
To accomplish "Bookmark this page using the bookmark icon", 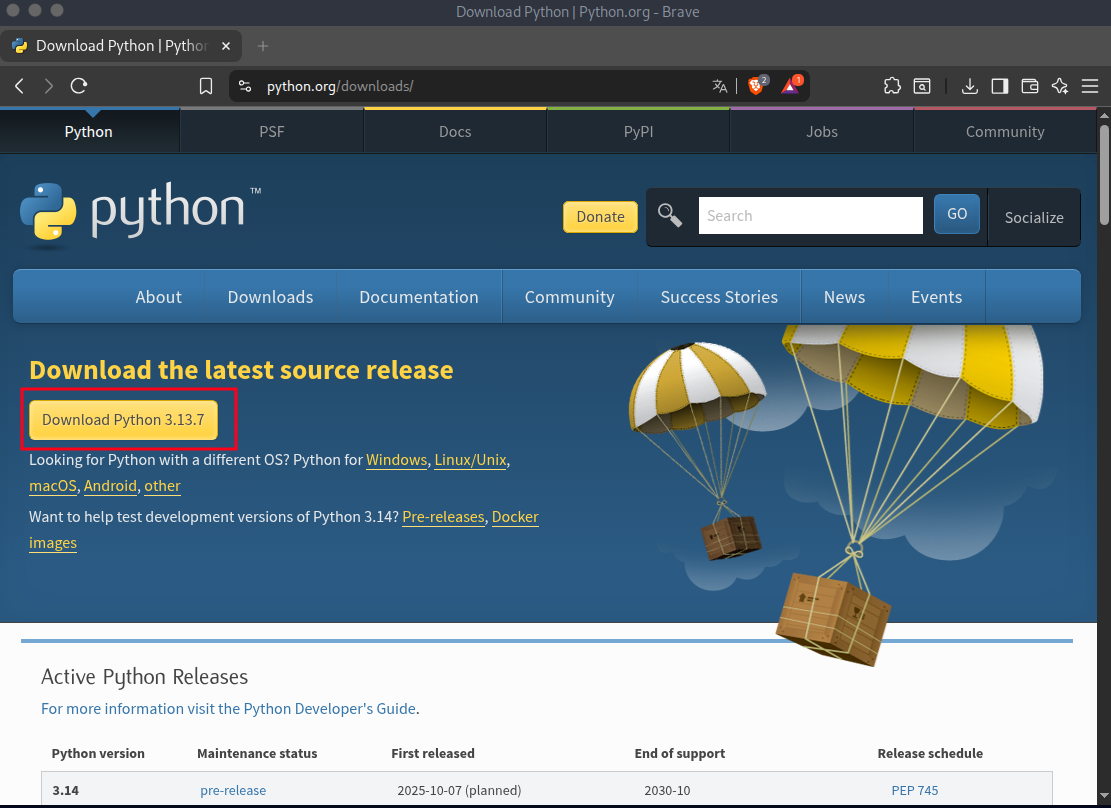I will (x=205, y=86).
